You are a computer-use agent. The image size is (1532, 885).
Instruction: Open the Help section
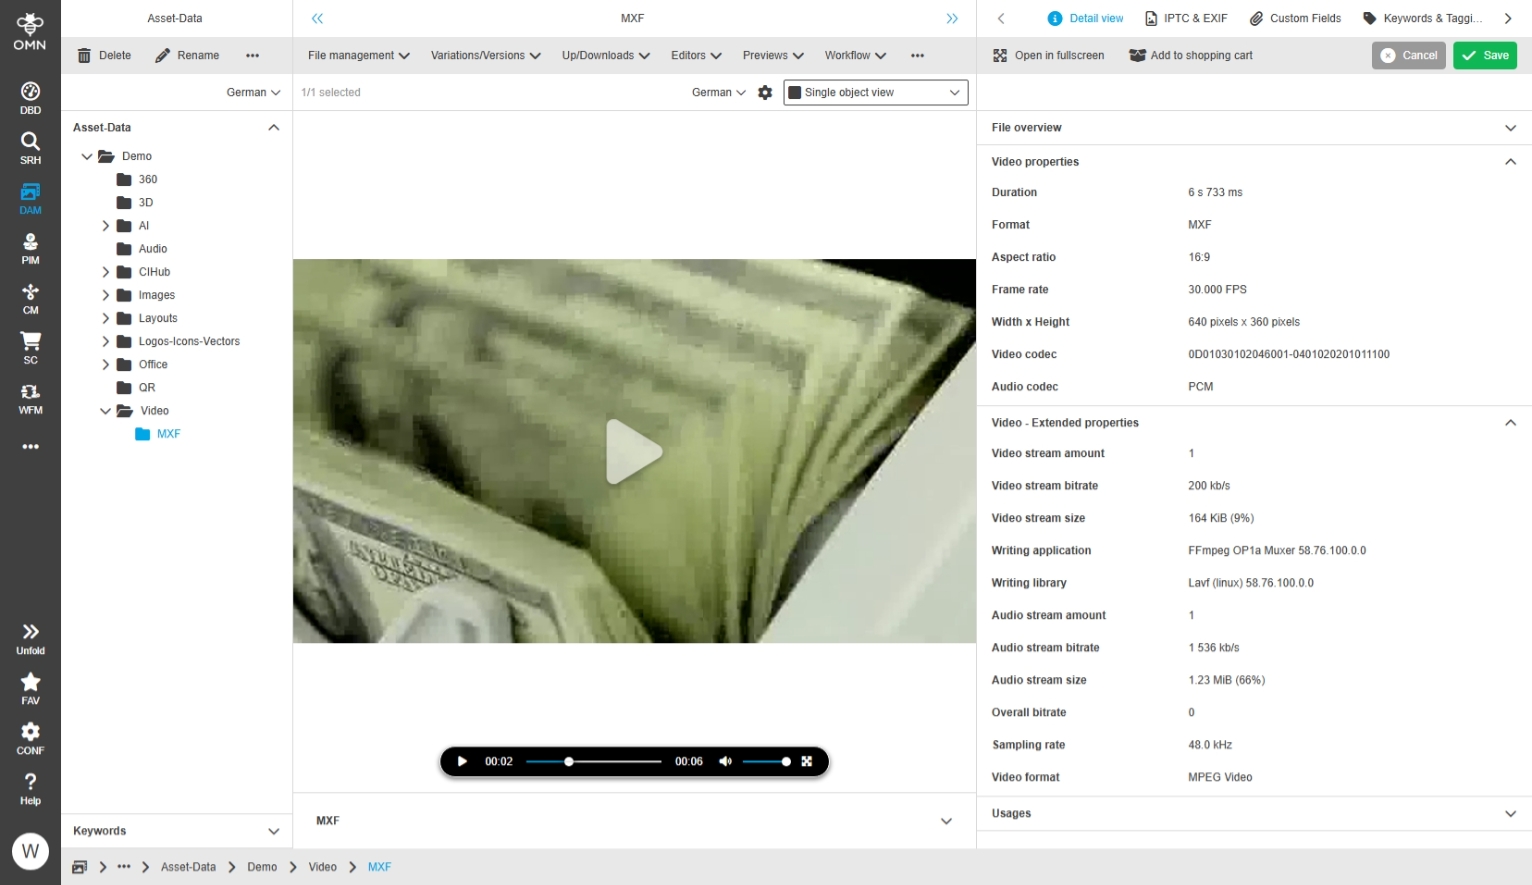tap(30, 789)
